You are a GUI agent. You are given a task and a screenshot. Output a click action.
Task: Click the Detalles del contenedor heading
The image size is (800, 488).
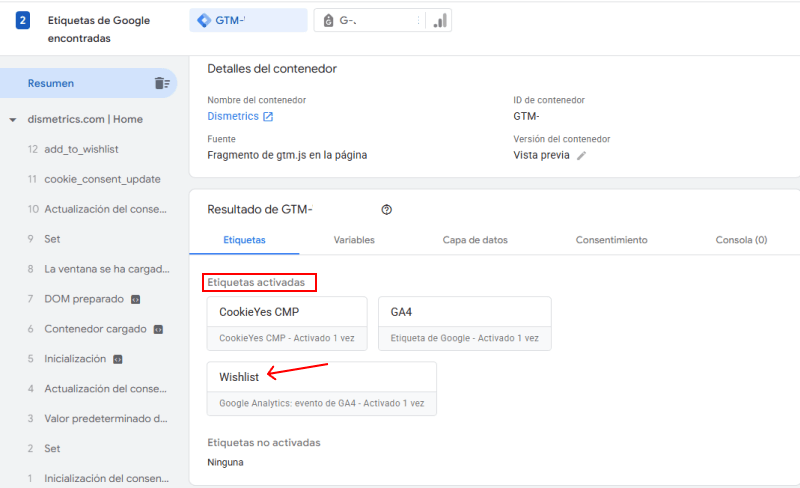tap(272, 69)
